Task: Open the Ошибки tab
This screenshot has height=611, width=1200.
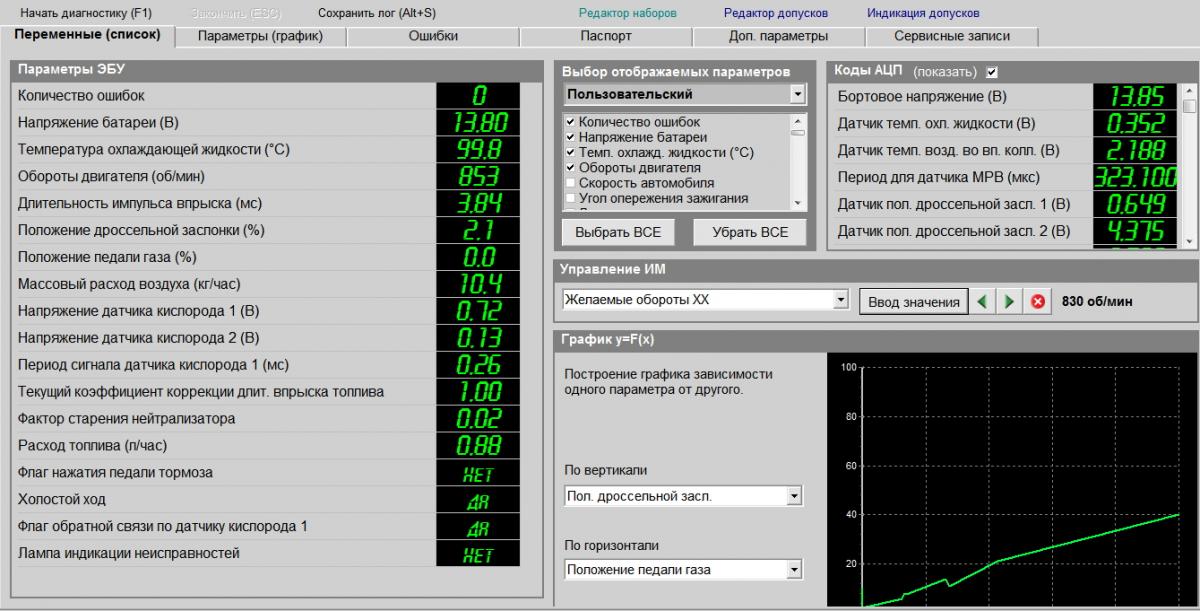Action: coord(433,36)
